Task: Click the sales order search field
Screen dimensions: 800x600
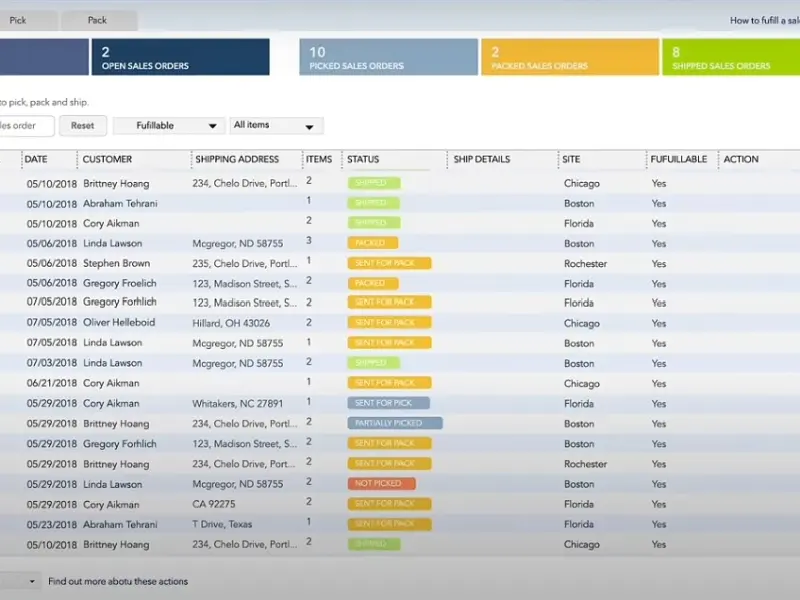Action: pos(26,126)
